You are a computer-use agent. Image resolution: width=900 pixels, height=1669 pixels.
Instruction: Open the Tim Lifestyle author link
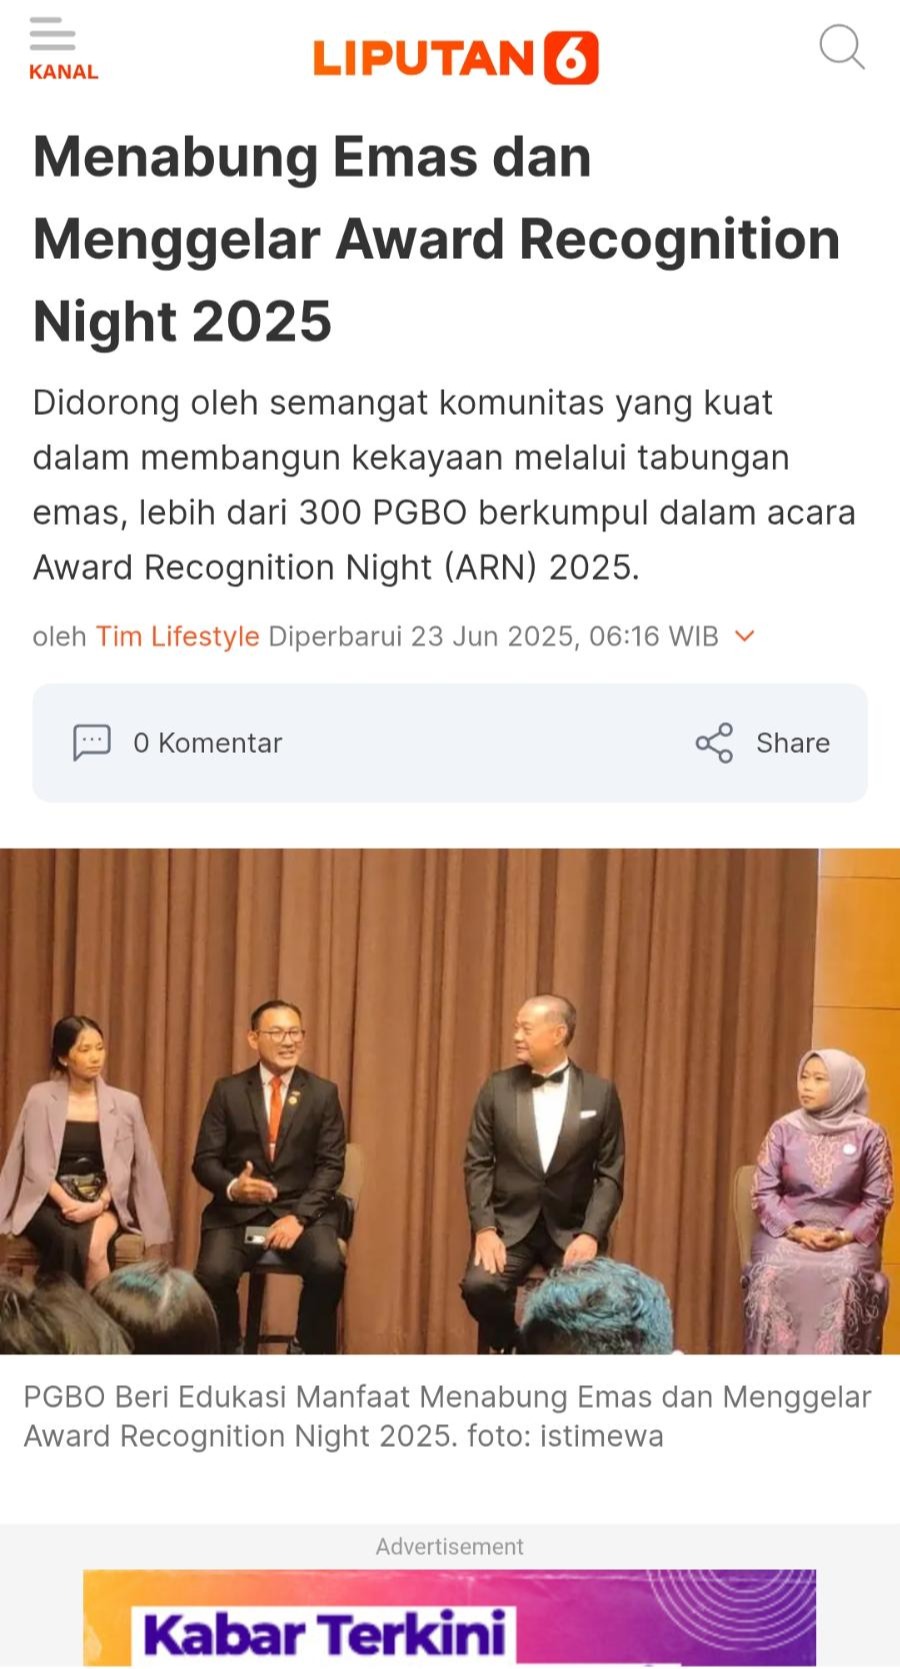[177, 636]
